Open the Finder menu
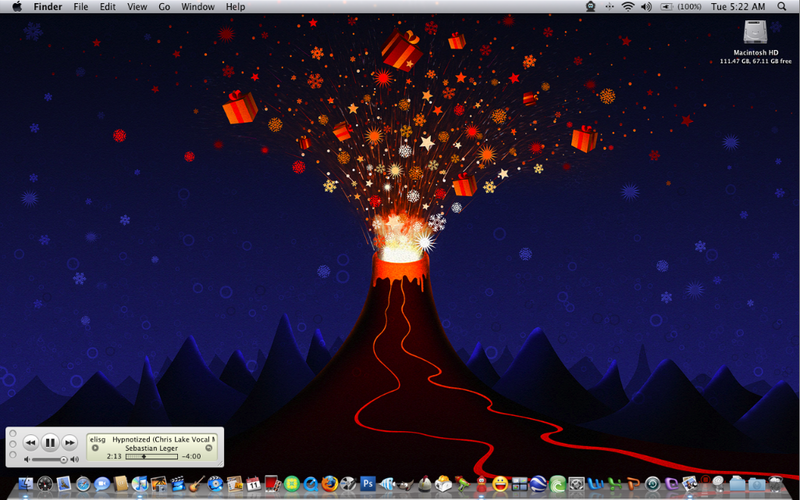This screenshot has width=800, height=500. [x=48, y=7]
